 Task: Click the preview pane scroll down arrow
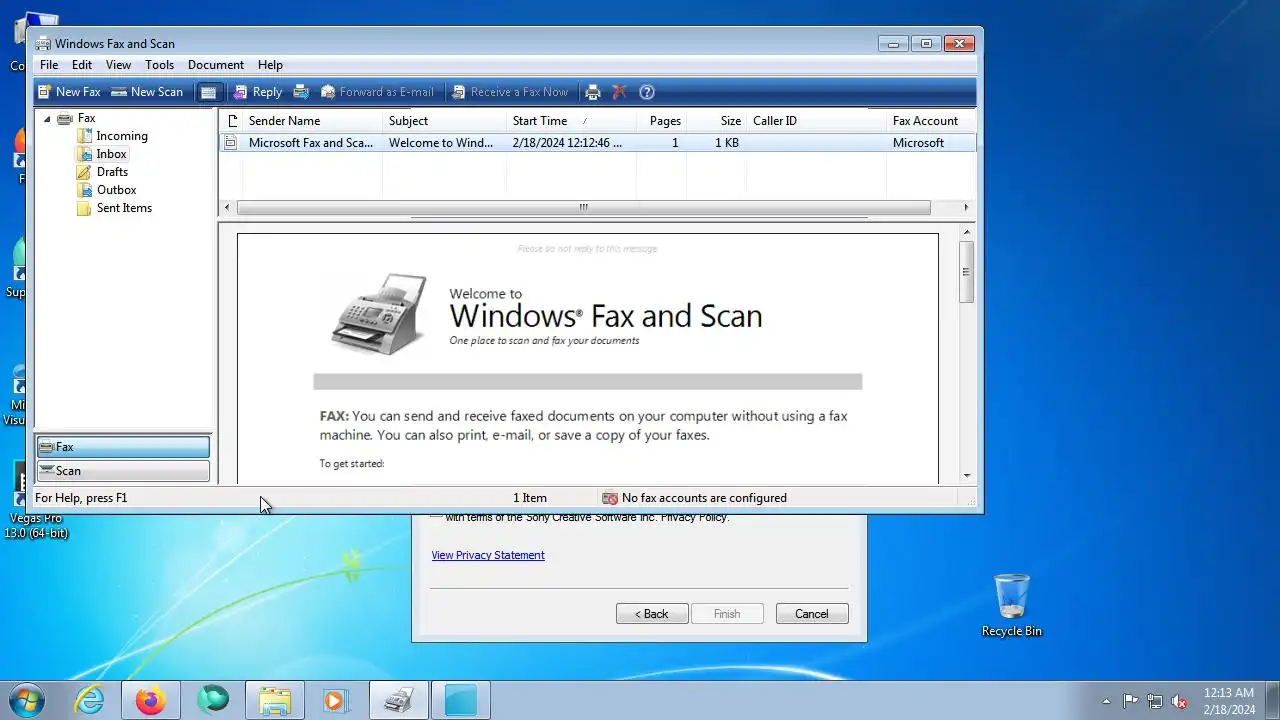click(x=967, y=476)
